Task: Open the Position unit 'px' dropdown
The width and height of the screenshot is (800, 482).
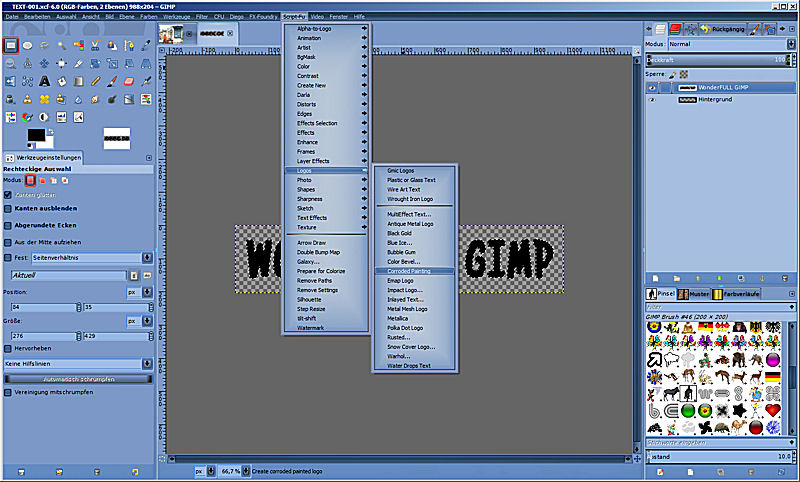Action: (x=140, y=292)
